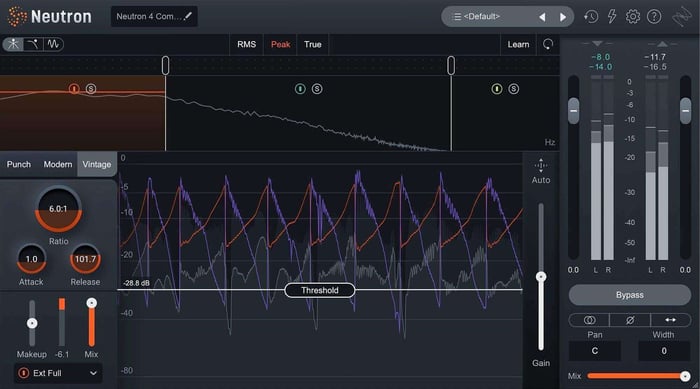This screenshot has width=700, height=389.
Task: Expand the Ext Full sidechain dropdown
Action: tap(93, 373)
